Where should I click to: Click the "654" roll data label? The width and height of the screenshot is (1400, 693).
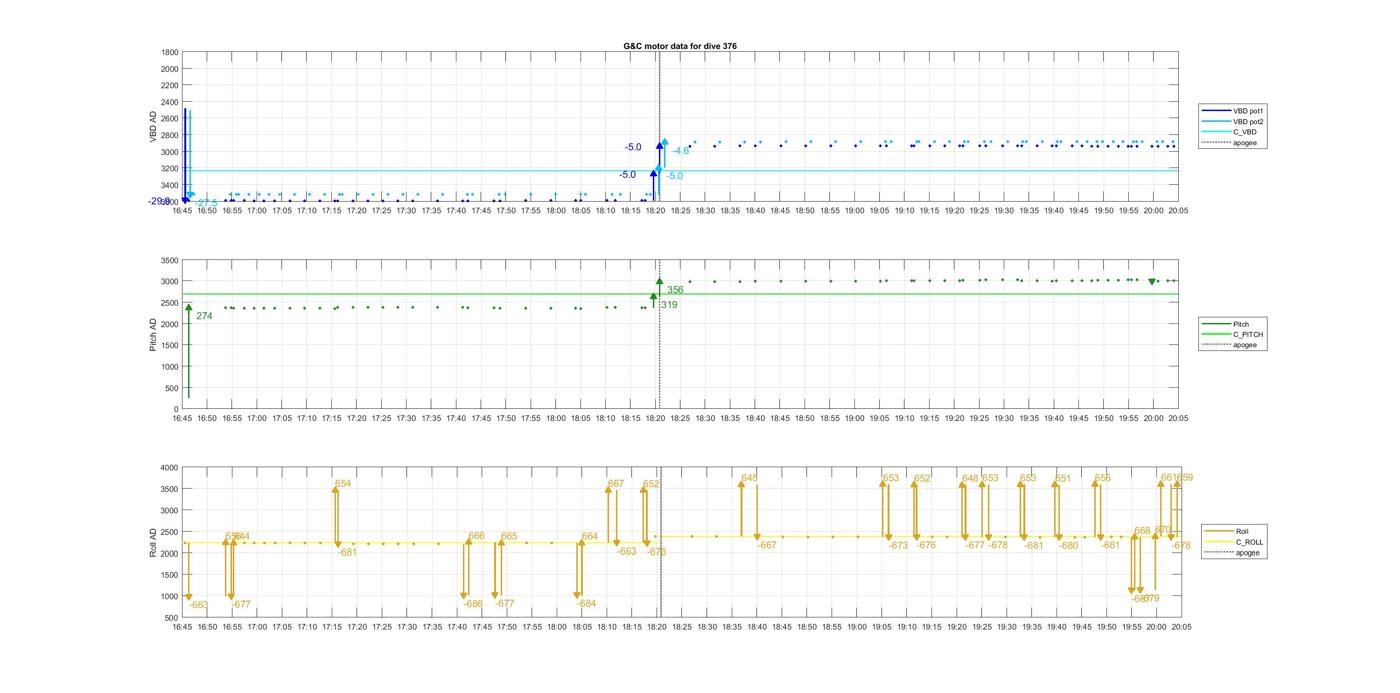pos(343,484)
